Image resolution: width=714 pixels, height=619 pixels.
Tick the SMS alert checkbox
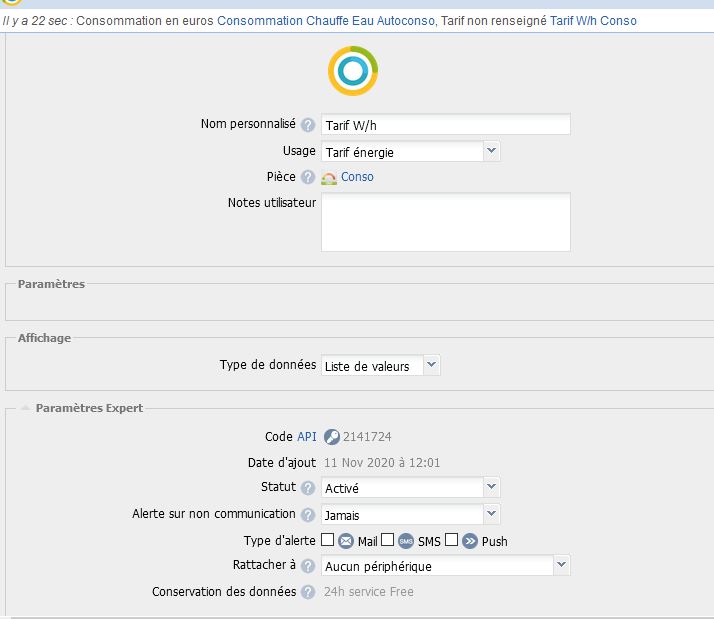(x=388, y=540)
